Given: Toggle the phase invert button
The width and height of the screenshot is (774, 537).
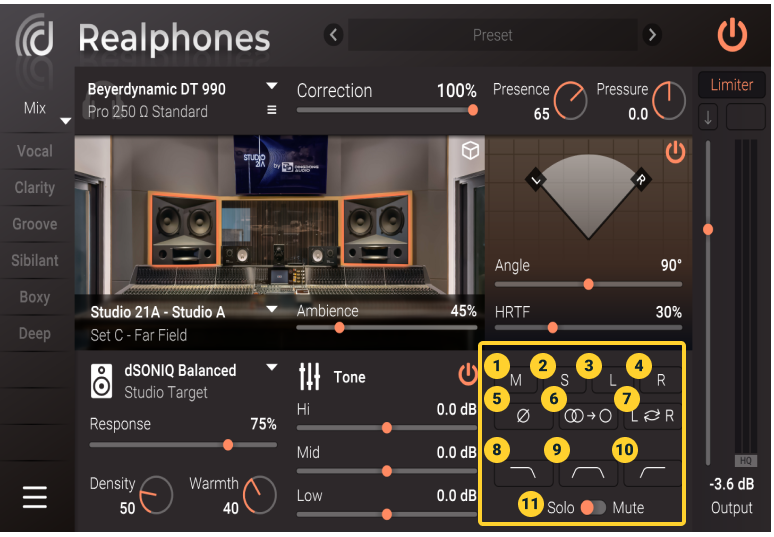Looking at the screenshot, I should 523,416.
